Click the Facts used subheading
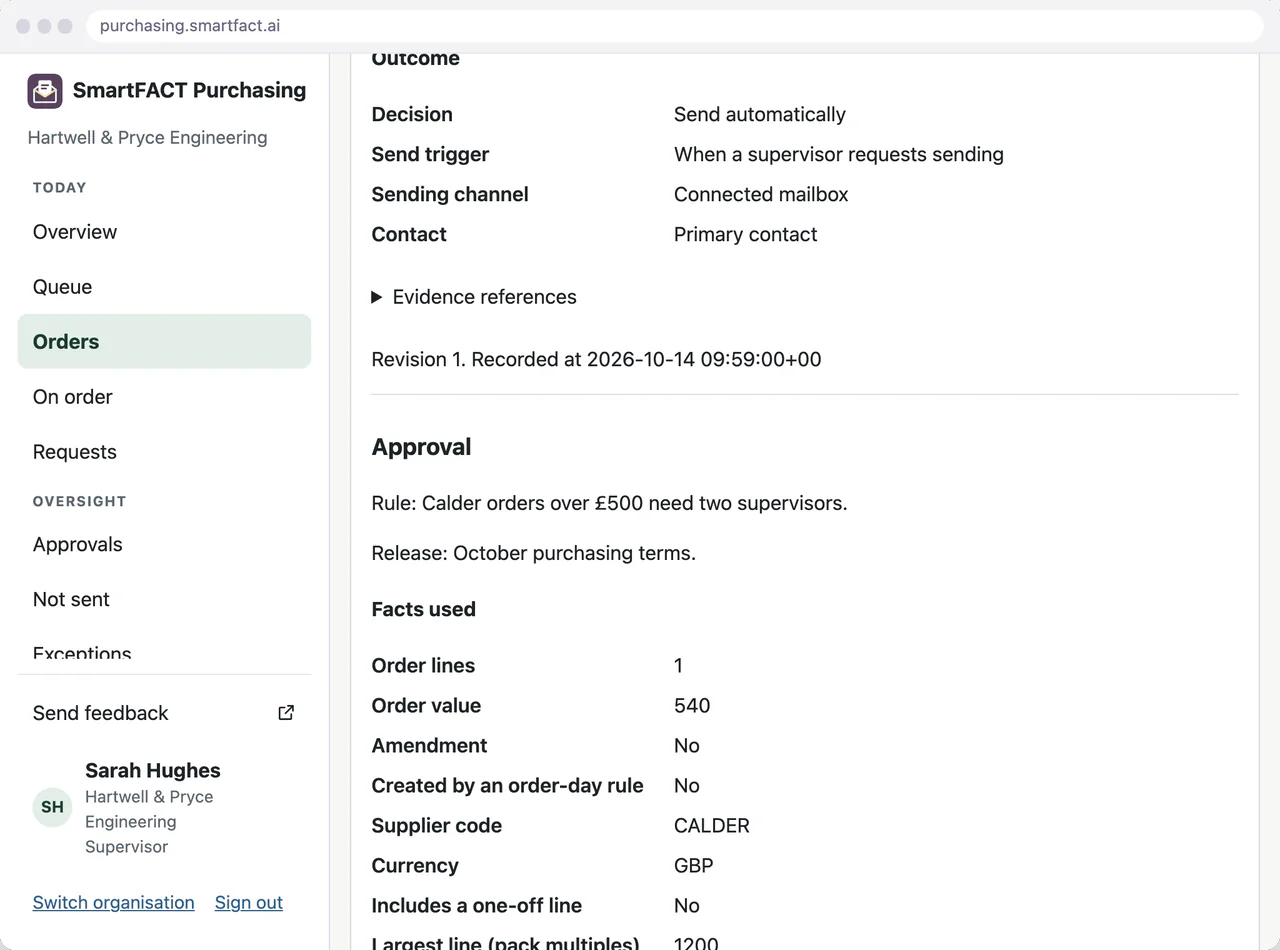1280x950 pixels. (x=423, y=609)
